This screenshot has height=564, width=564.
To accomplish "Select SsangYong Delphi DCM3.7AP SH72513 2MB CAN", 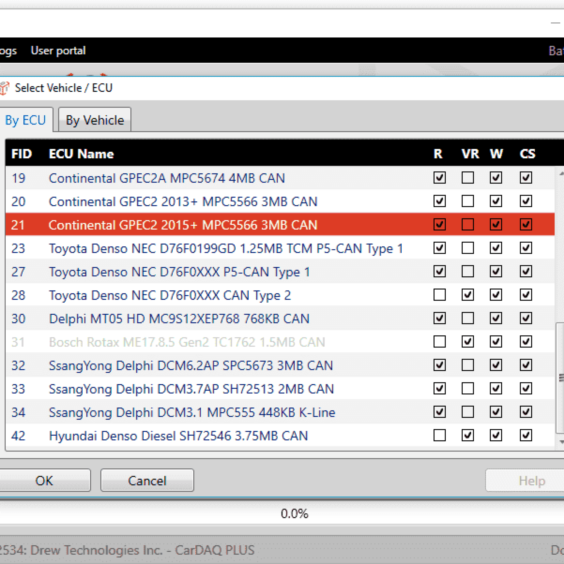I will (x=280, y=388).
